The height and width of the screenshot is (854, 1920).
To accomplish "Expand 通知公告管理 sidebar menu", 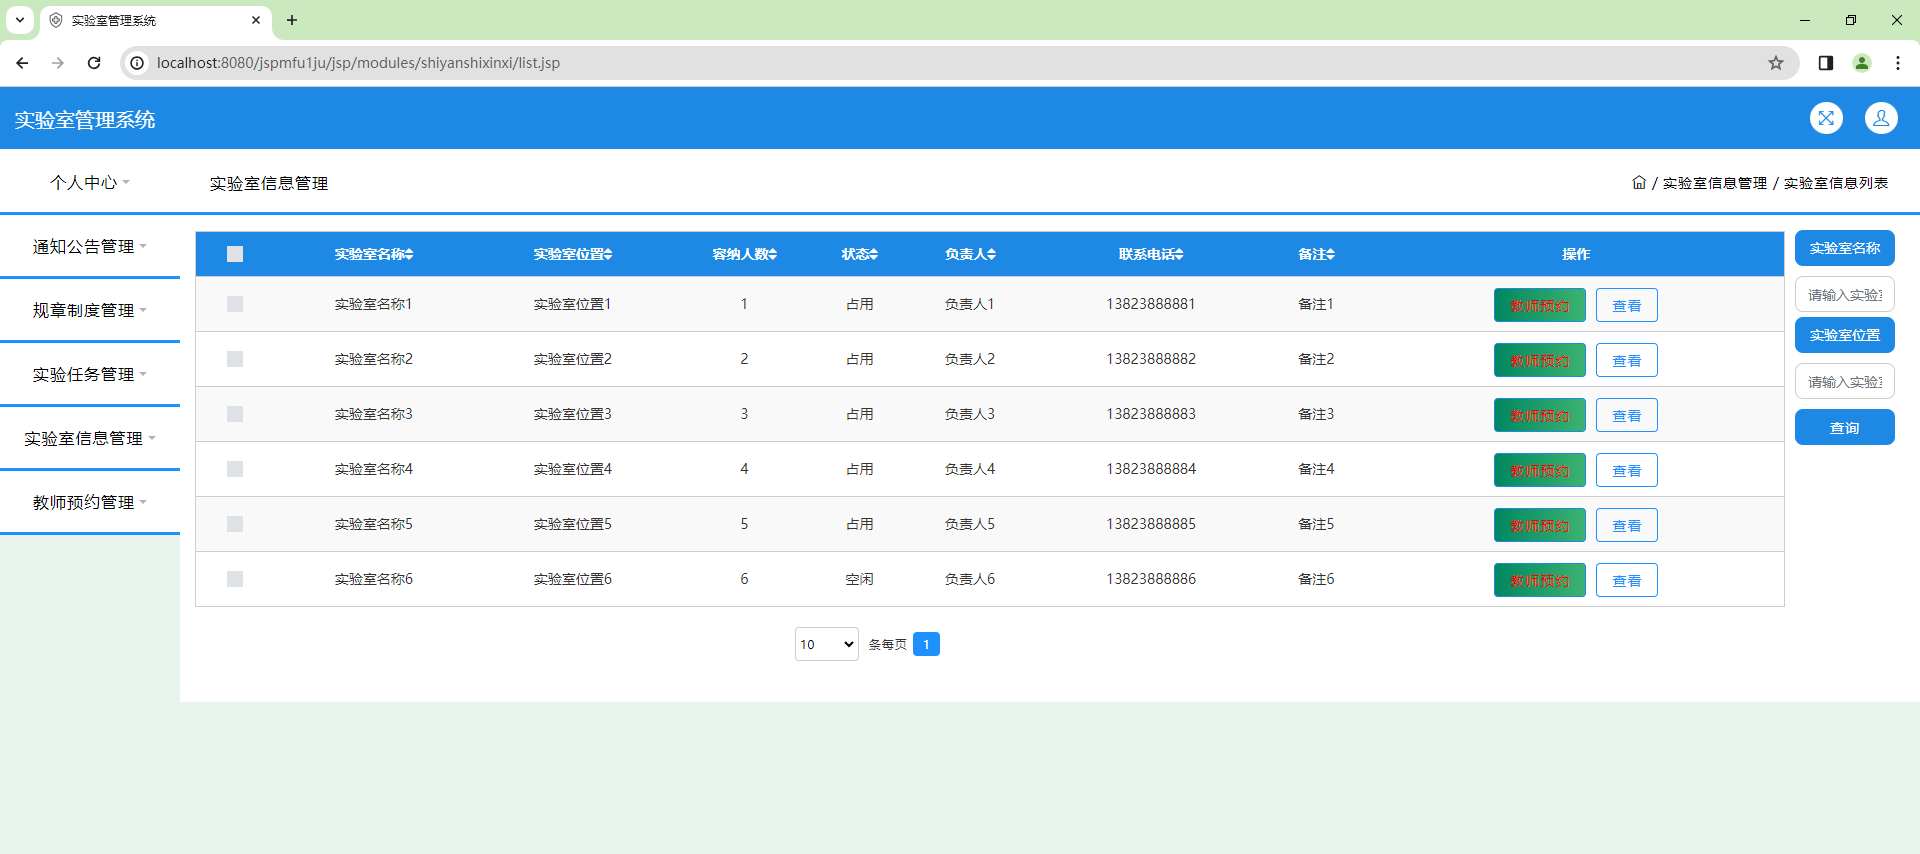I will point(90,247).
